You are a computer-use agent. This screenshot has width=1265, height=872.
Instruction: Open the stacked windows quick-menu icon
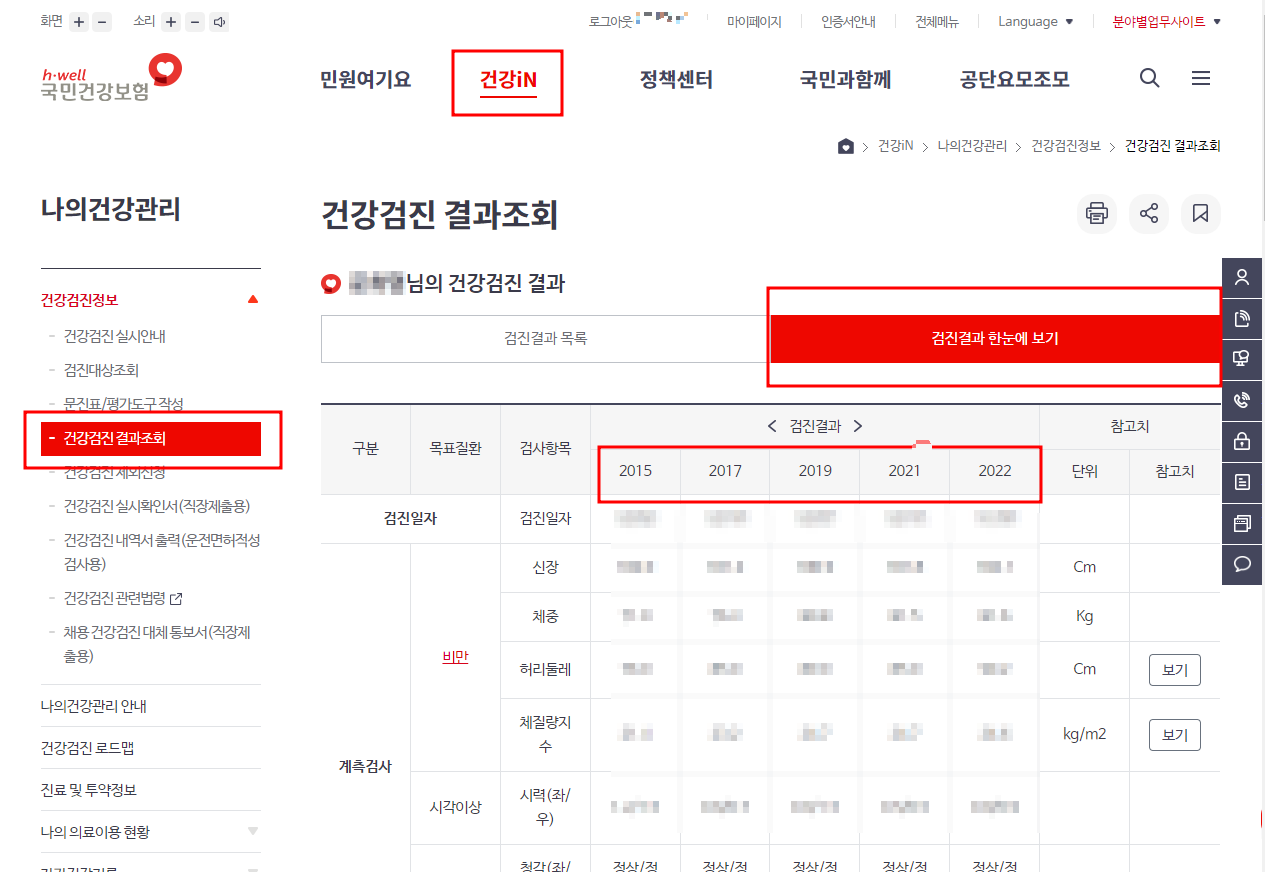[x=1243, y=523]
